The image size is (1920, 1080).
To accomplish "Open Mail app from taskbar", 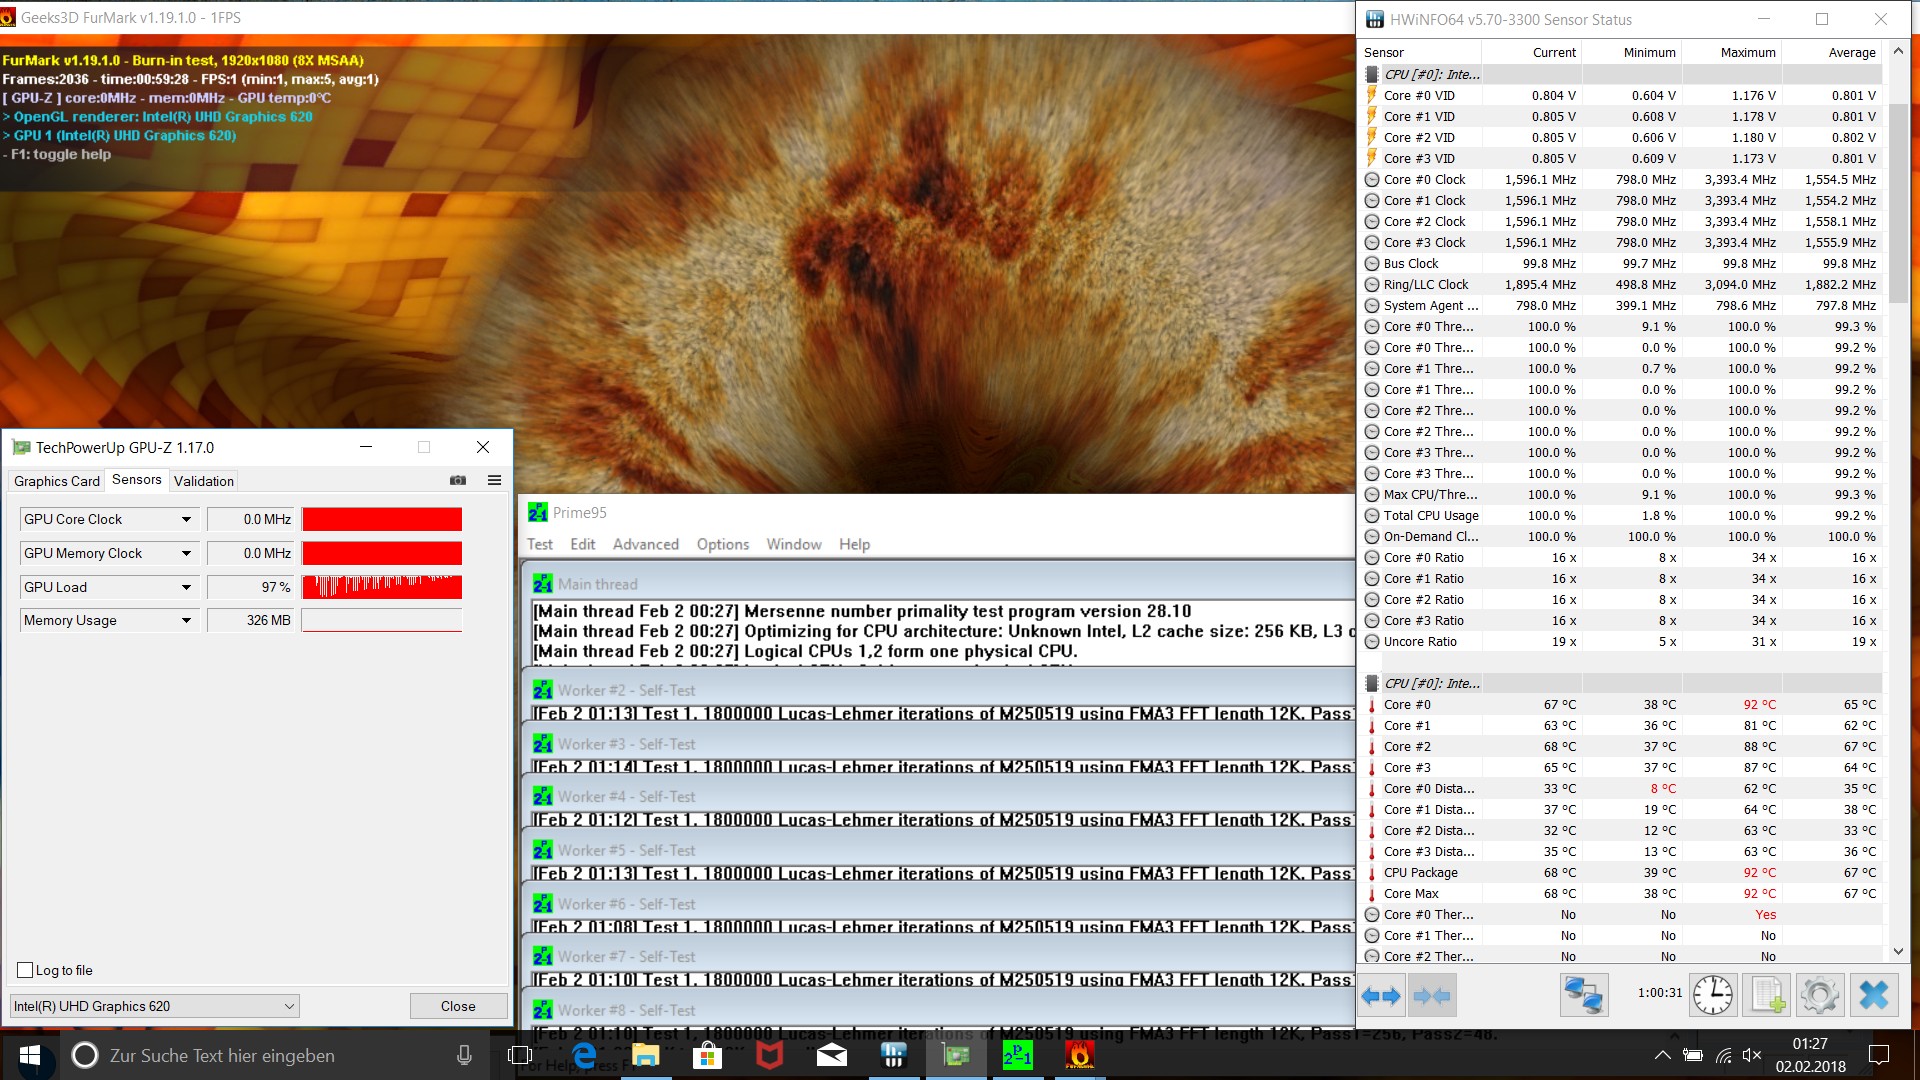I will [831, 1055].
